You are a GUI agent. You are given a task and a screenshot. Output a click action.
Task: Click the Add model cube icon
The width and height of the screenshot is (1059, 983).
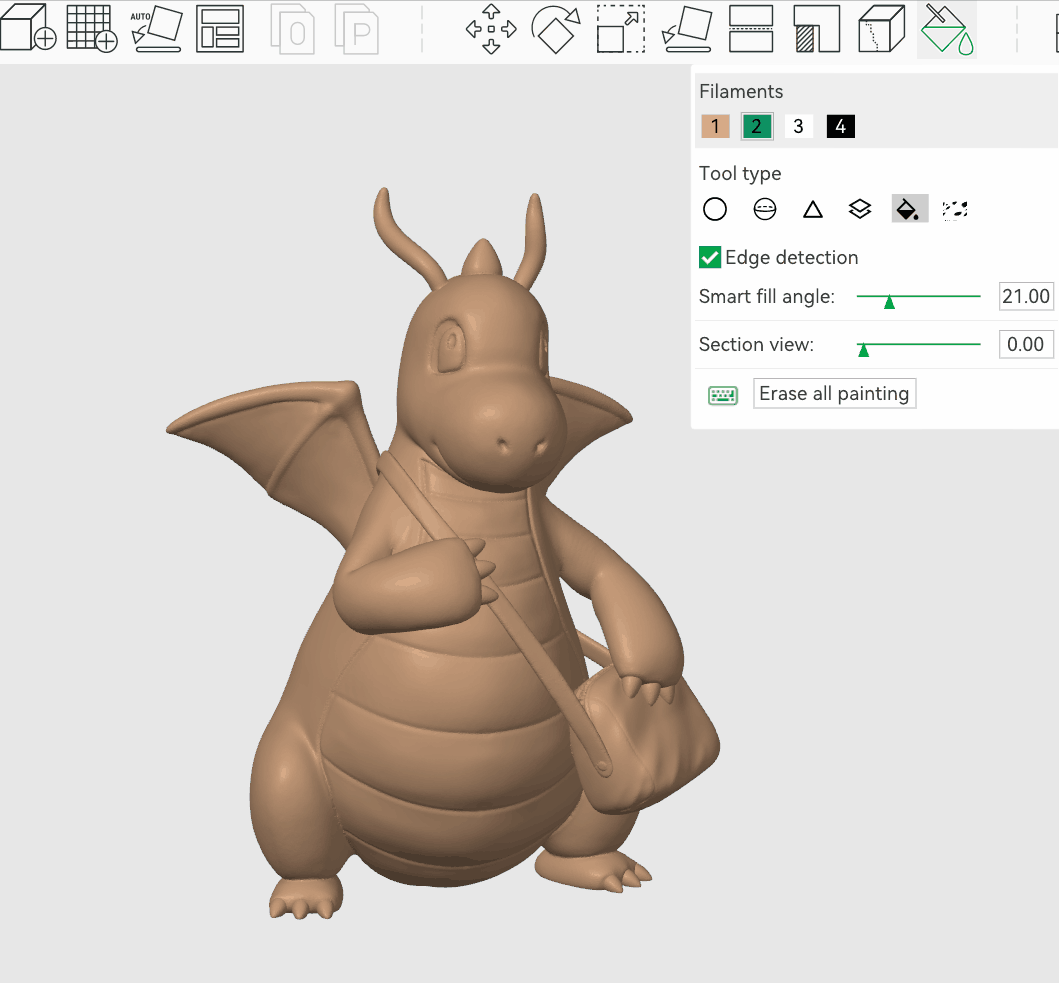pos(28,28)
